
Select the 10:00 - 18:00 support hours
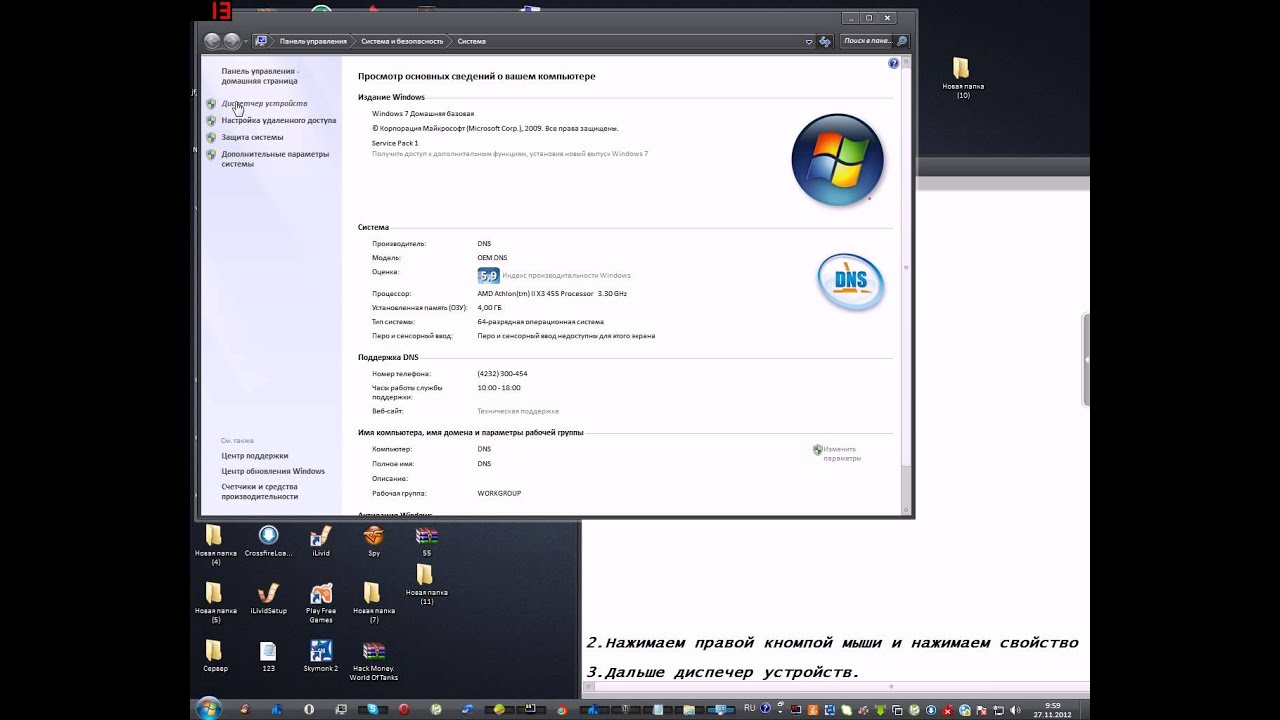[x=499, y=388]
